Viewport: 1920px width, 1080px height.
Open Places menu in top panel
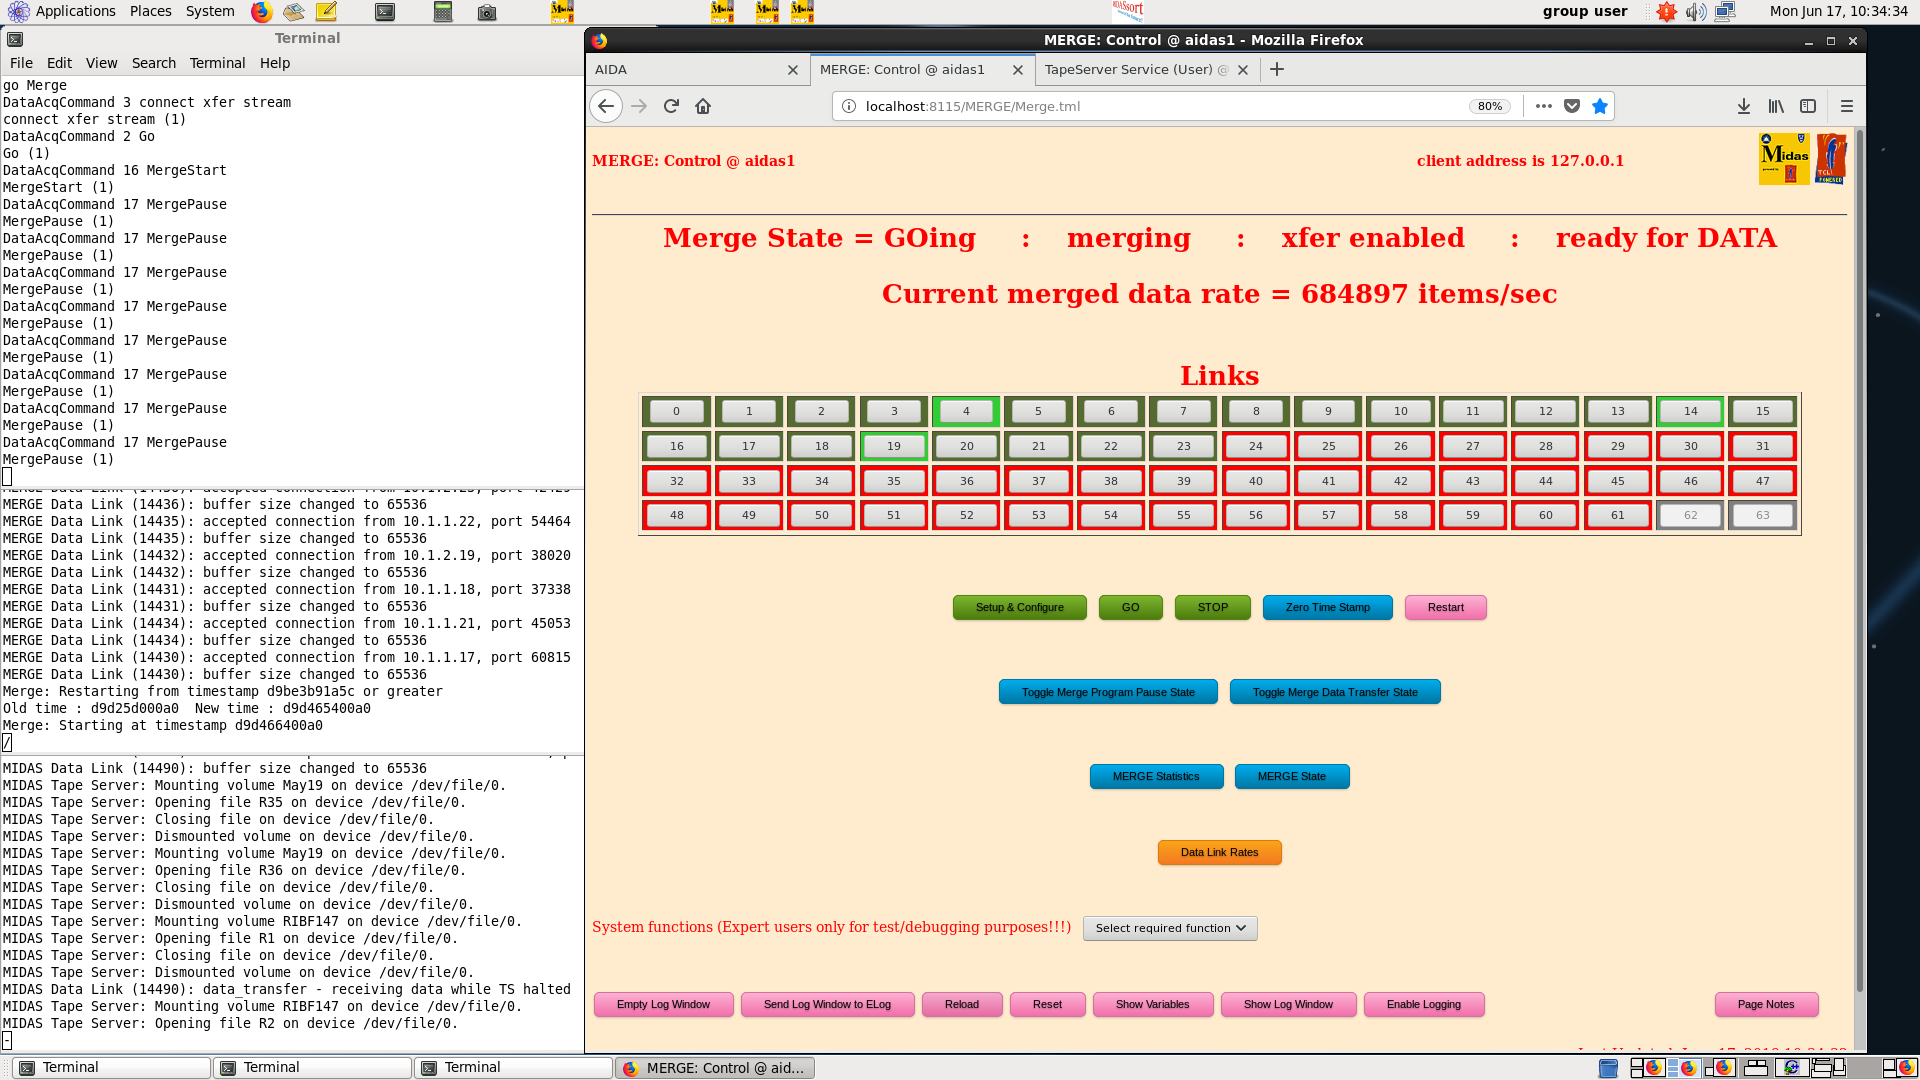pyautogui.click(x=151, y=11)
